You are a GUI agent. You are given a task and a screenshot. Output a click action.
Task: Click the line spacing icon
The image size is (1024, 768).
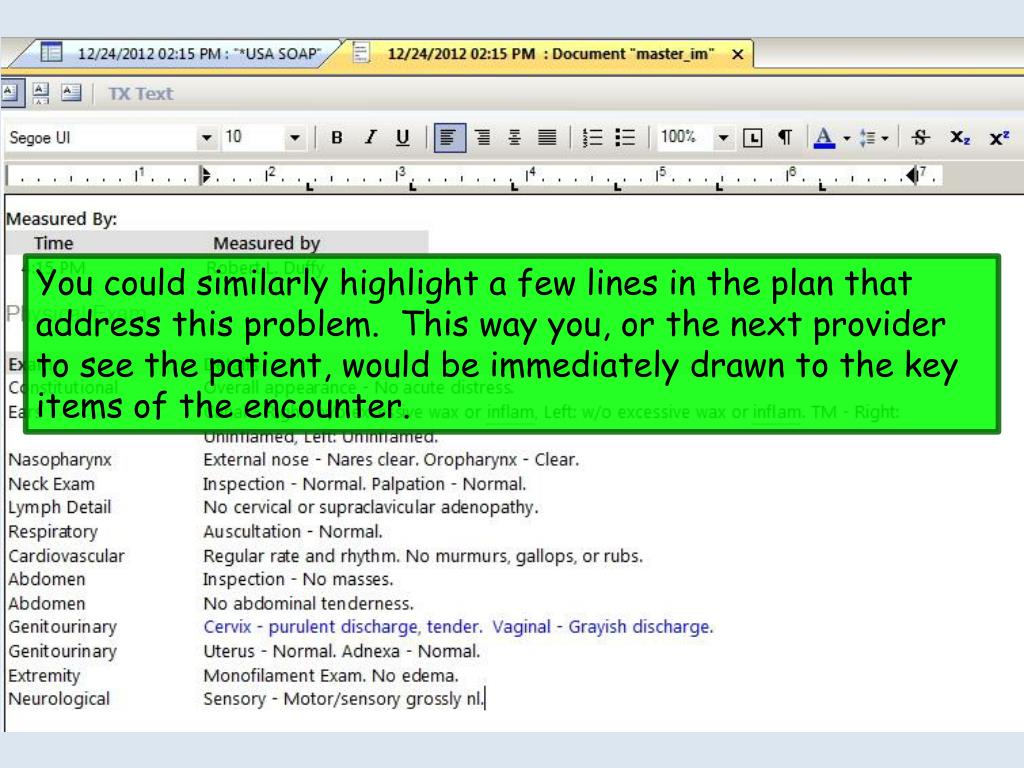point(867,138)
